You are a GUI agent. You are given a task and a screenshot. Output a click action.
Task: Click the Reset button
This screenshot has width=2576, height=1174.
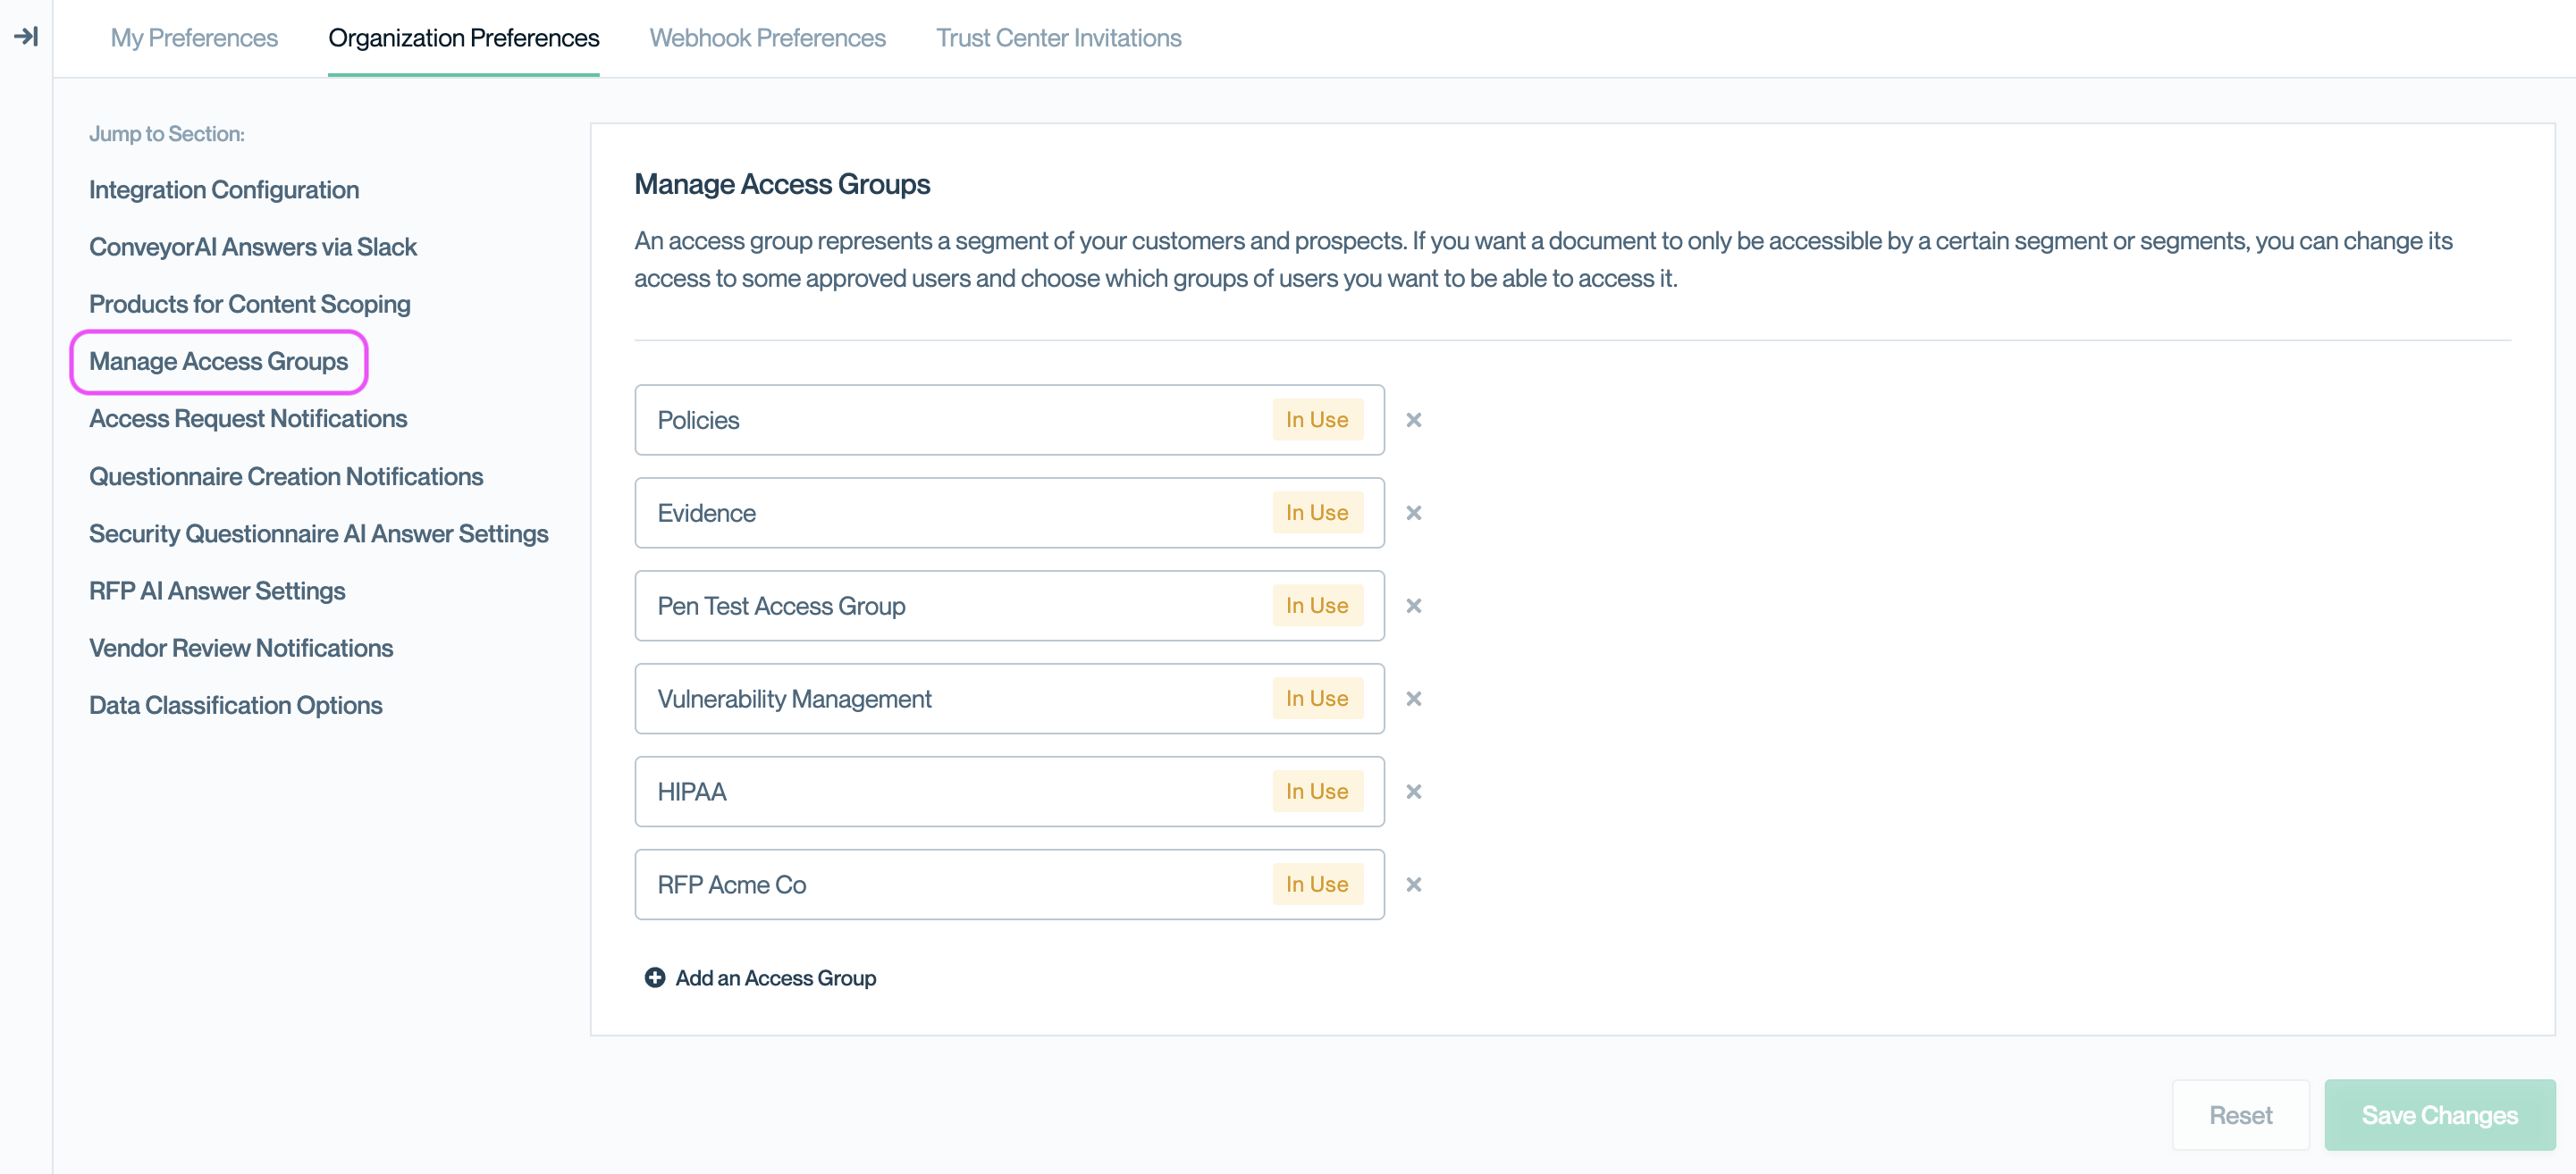coord(2240,1115)
